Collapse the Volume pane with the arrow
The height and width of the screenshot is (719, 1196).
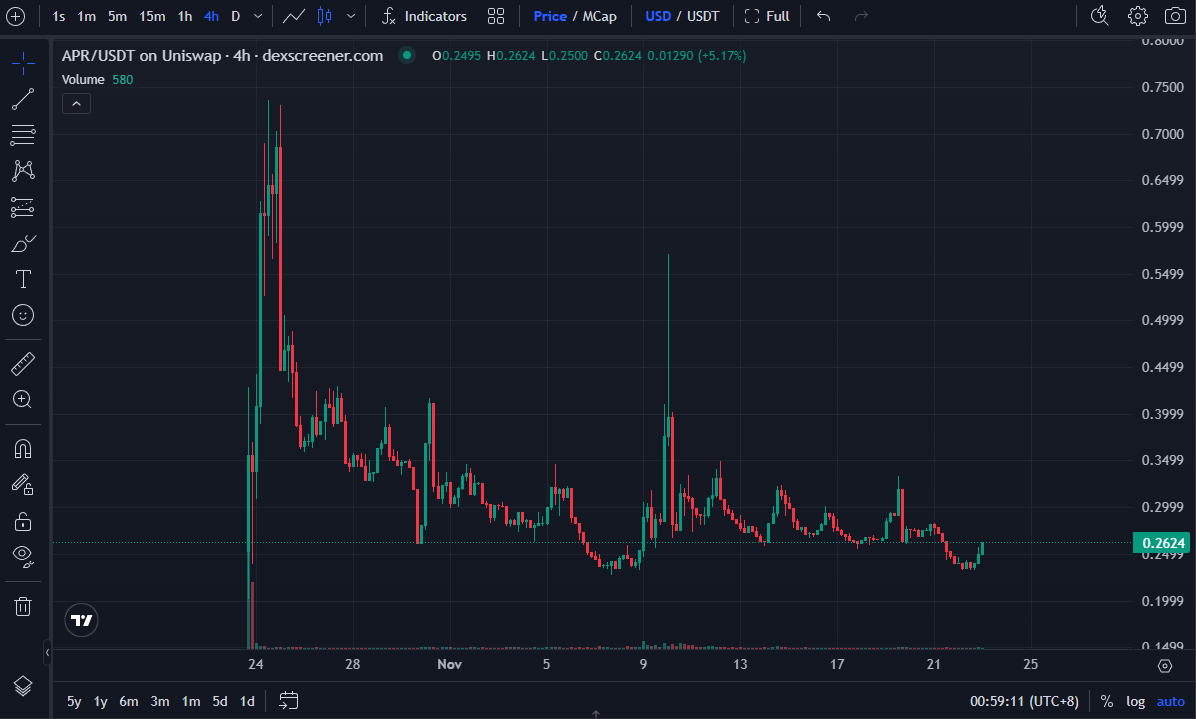point(76,103)
